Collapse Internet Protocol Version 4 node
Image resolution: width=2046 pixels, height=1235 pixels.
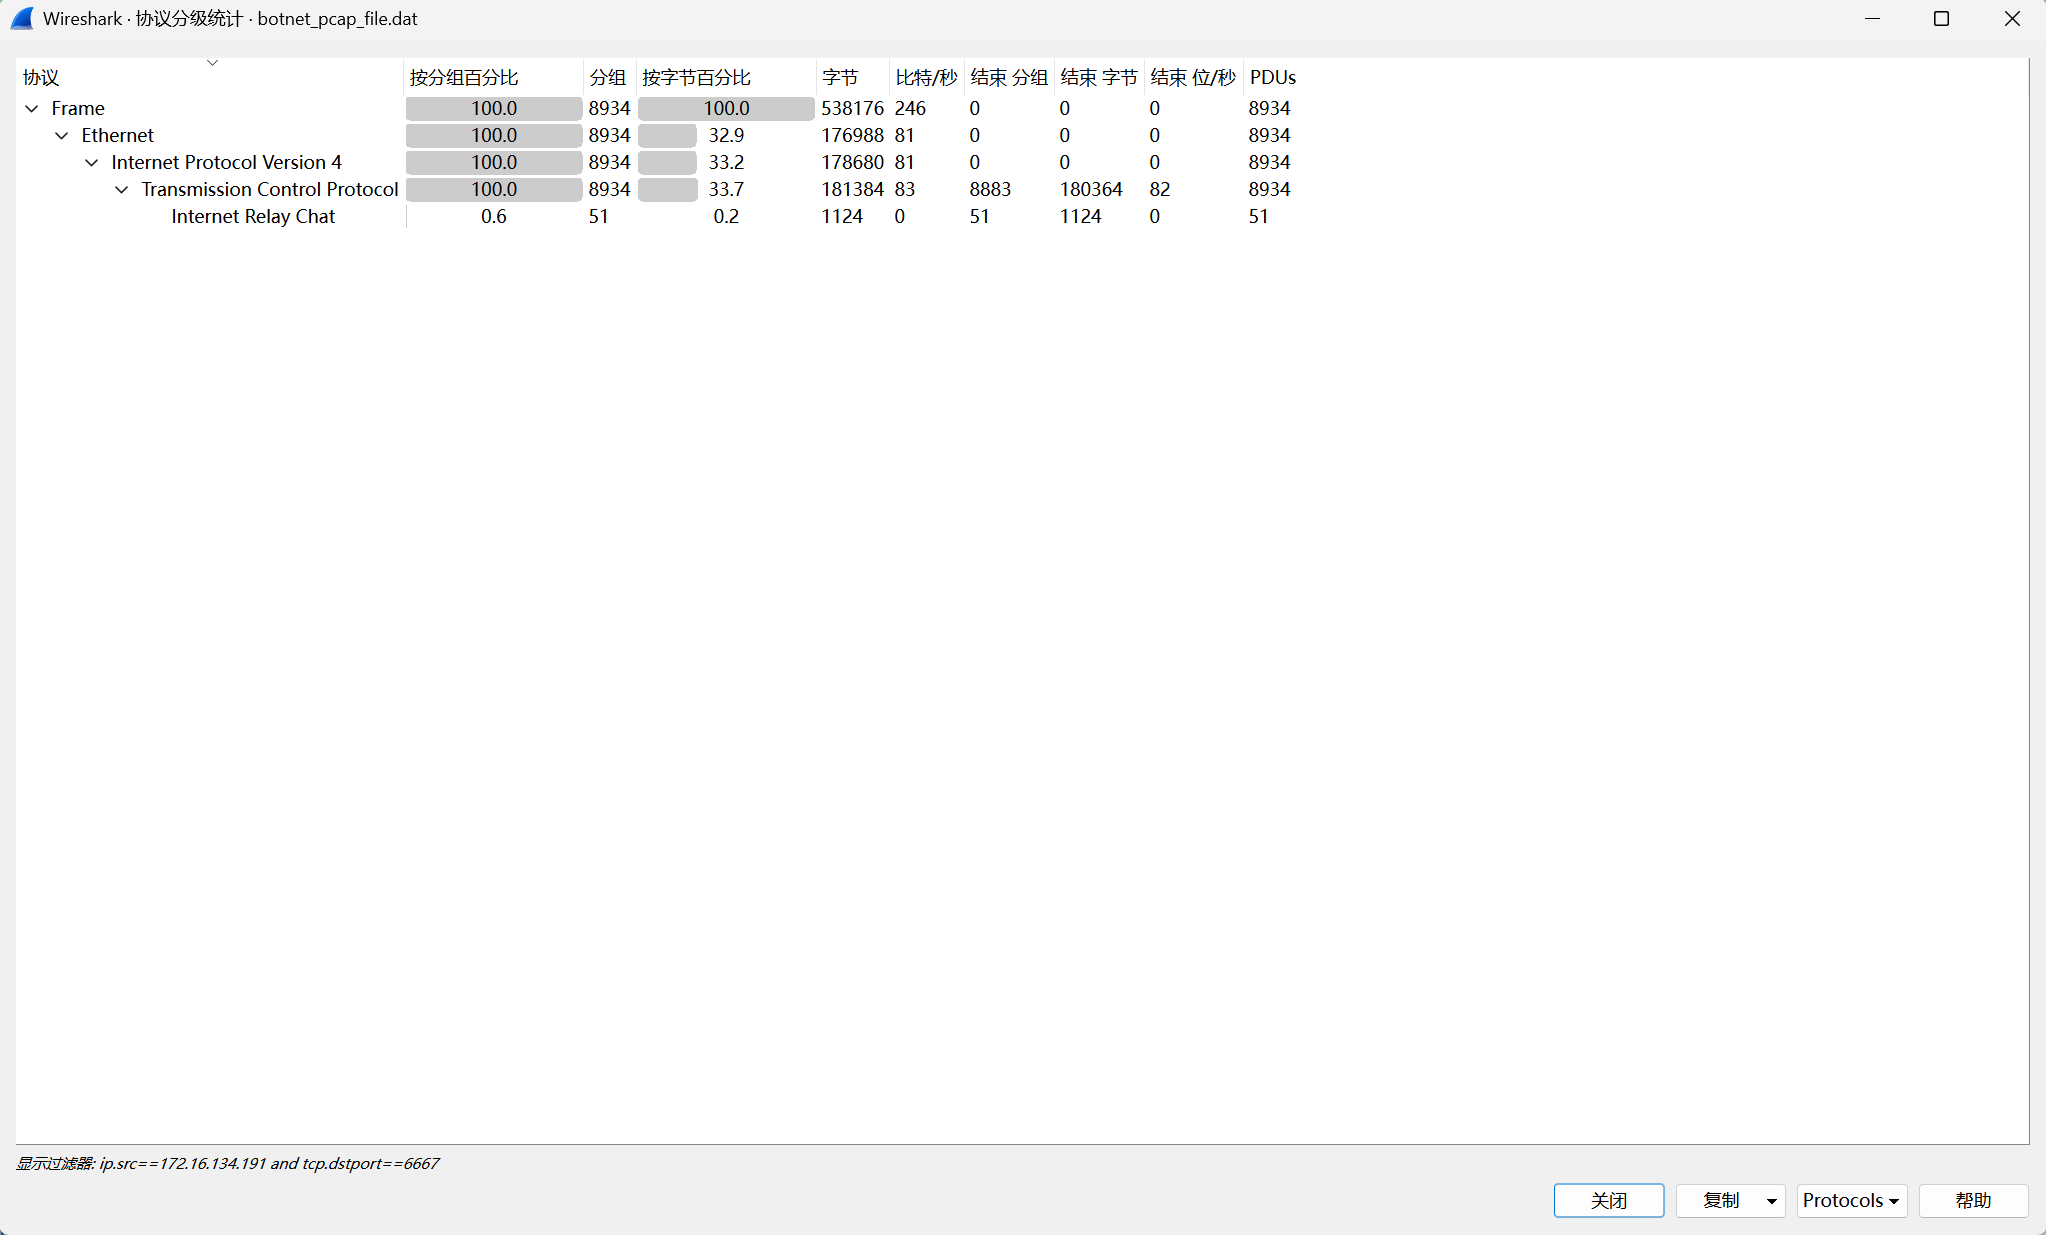[x=92, y=162]
